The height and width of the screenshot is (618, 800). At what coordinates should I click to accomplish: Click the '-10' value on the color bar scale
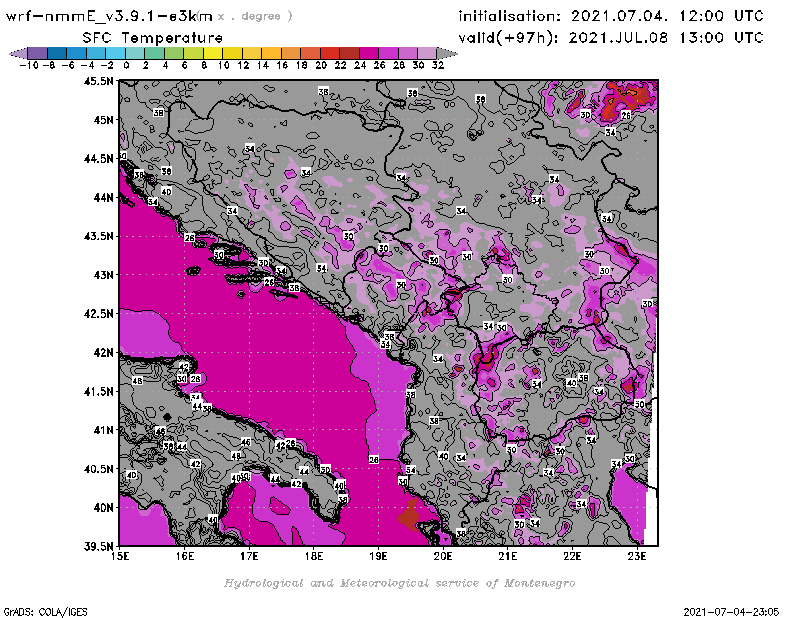pyautogui.click(x=29, y=66)
